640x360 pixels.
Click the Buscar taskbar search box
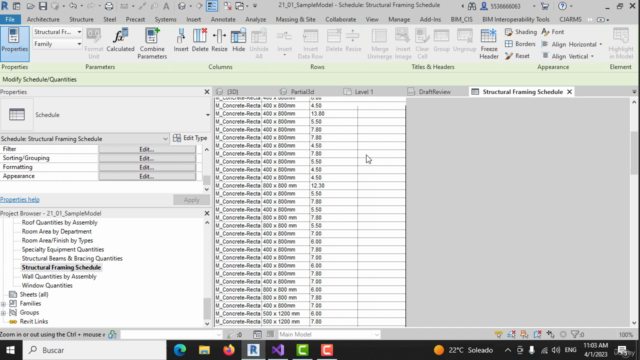click(95, 350)
